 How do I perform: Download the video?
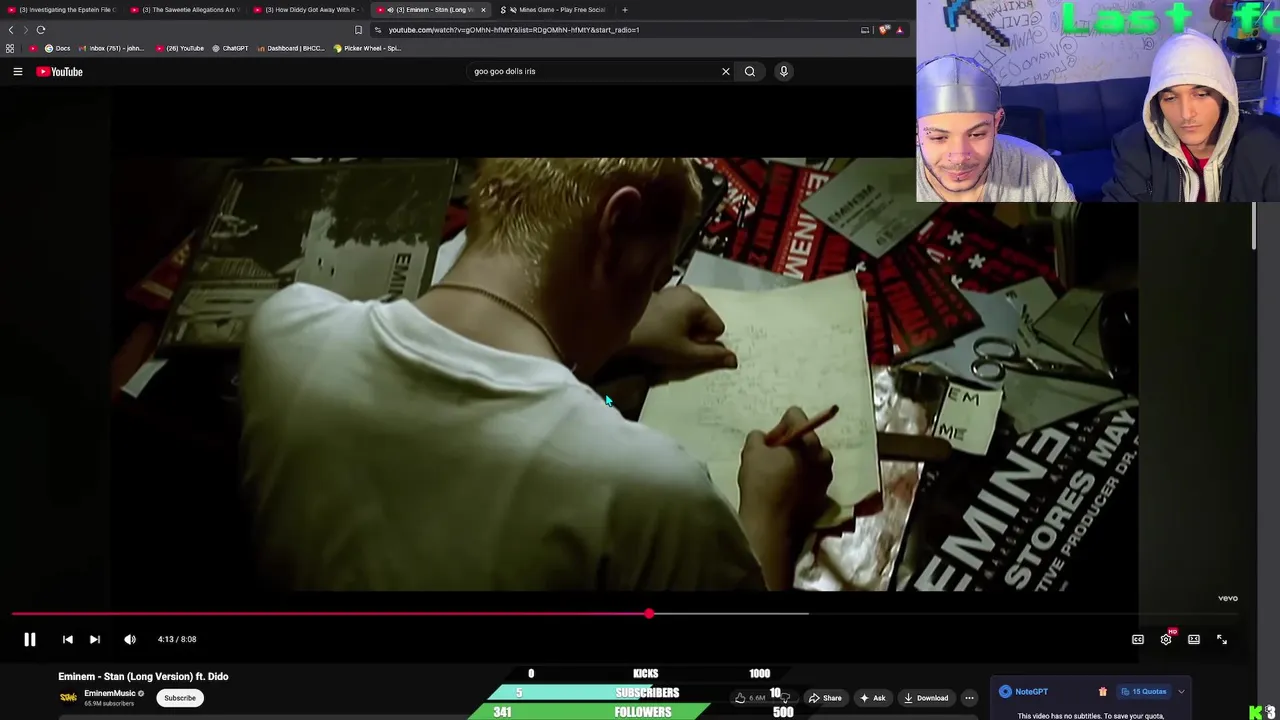pos(926,698)
